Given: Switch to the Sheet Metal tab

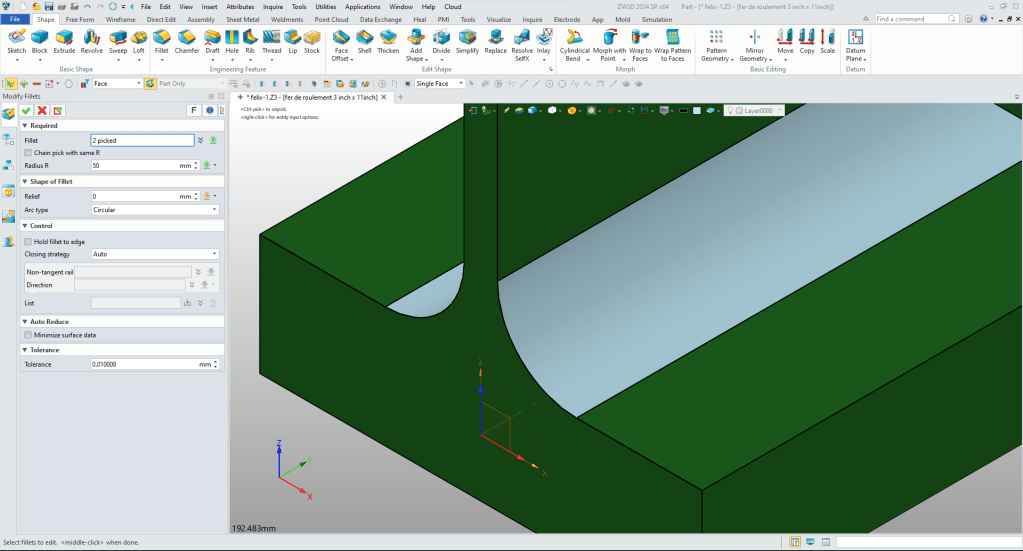Looking at the screenshot, I should (x=241, y=19).
